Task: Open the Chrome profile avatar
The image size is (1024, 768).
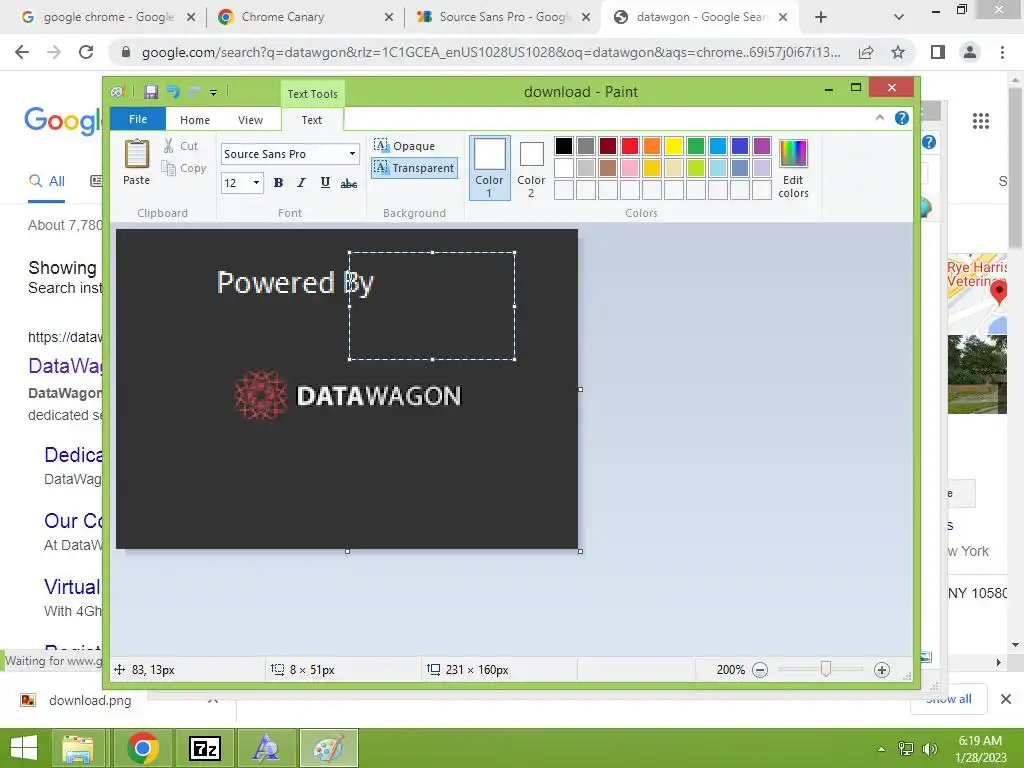Action: [970, 52]
